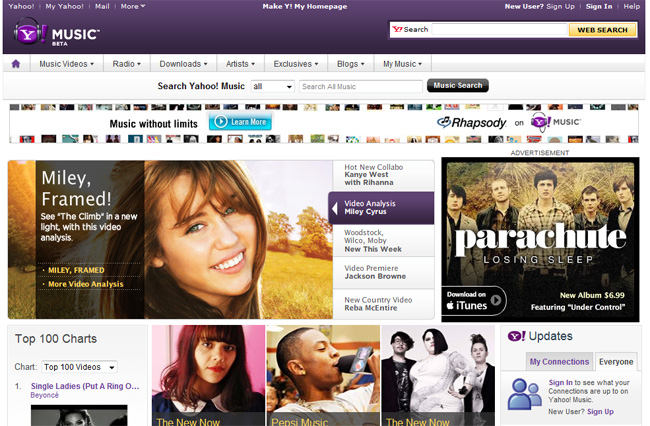This screenshot has height=426, width=650.
Task: Open the Music Videos menu
Action: (x=66, y=64)
